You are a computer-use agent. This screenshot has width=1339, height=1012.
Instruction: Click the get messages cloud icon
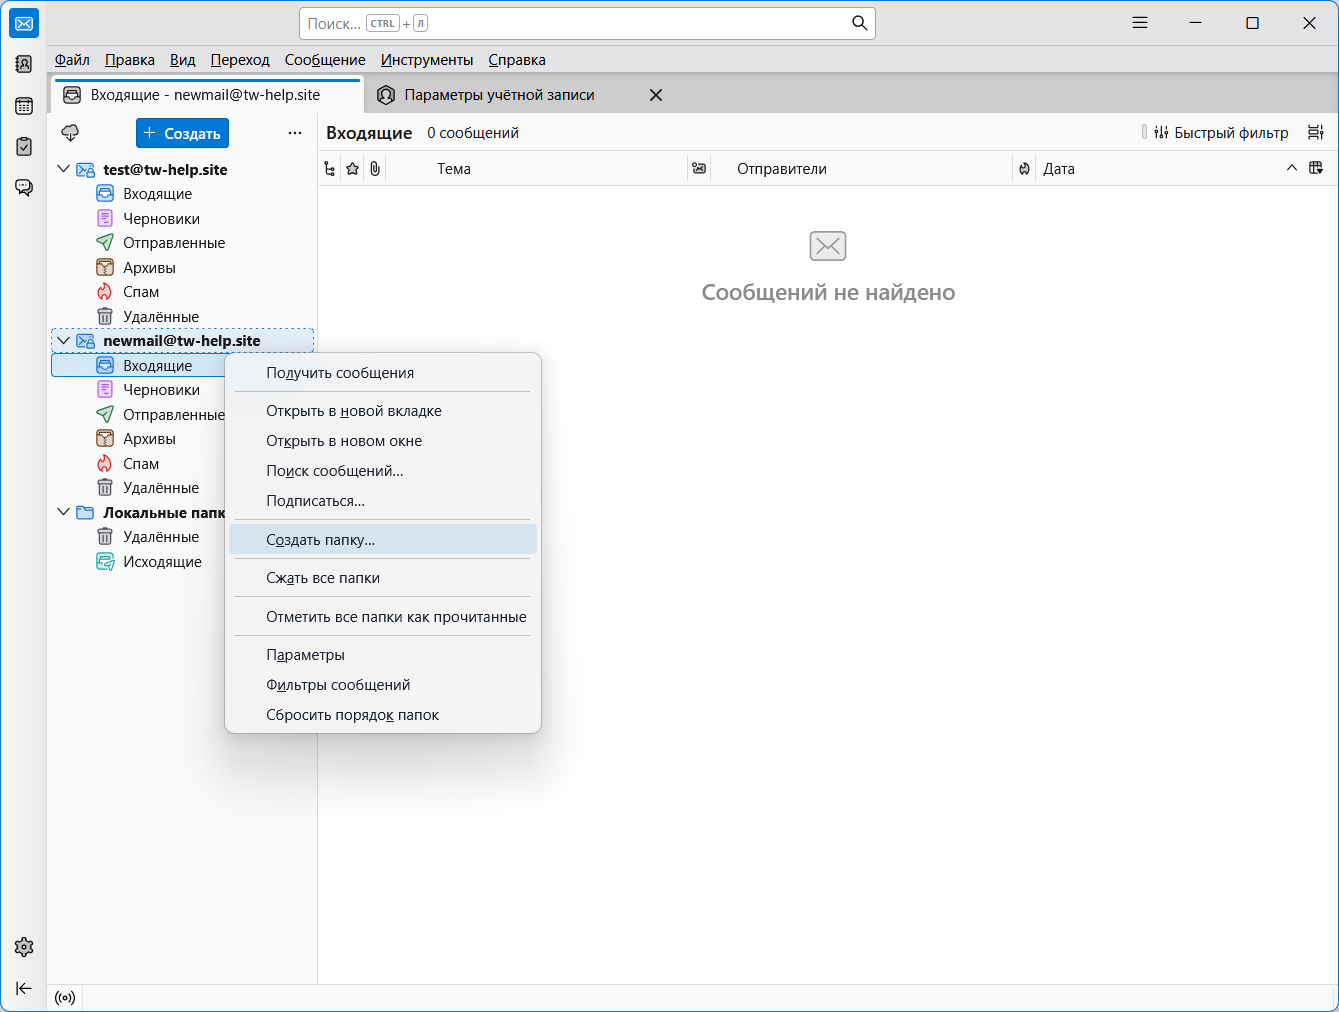(70, 133)
